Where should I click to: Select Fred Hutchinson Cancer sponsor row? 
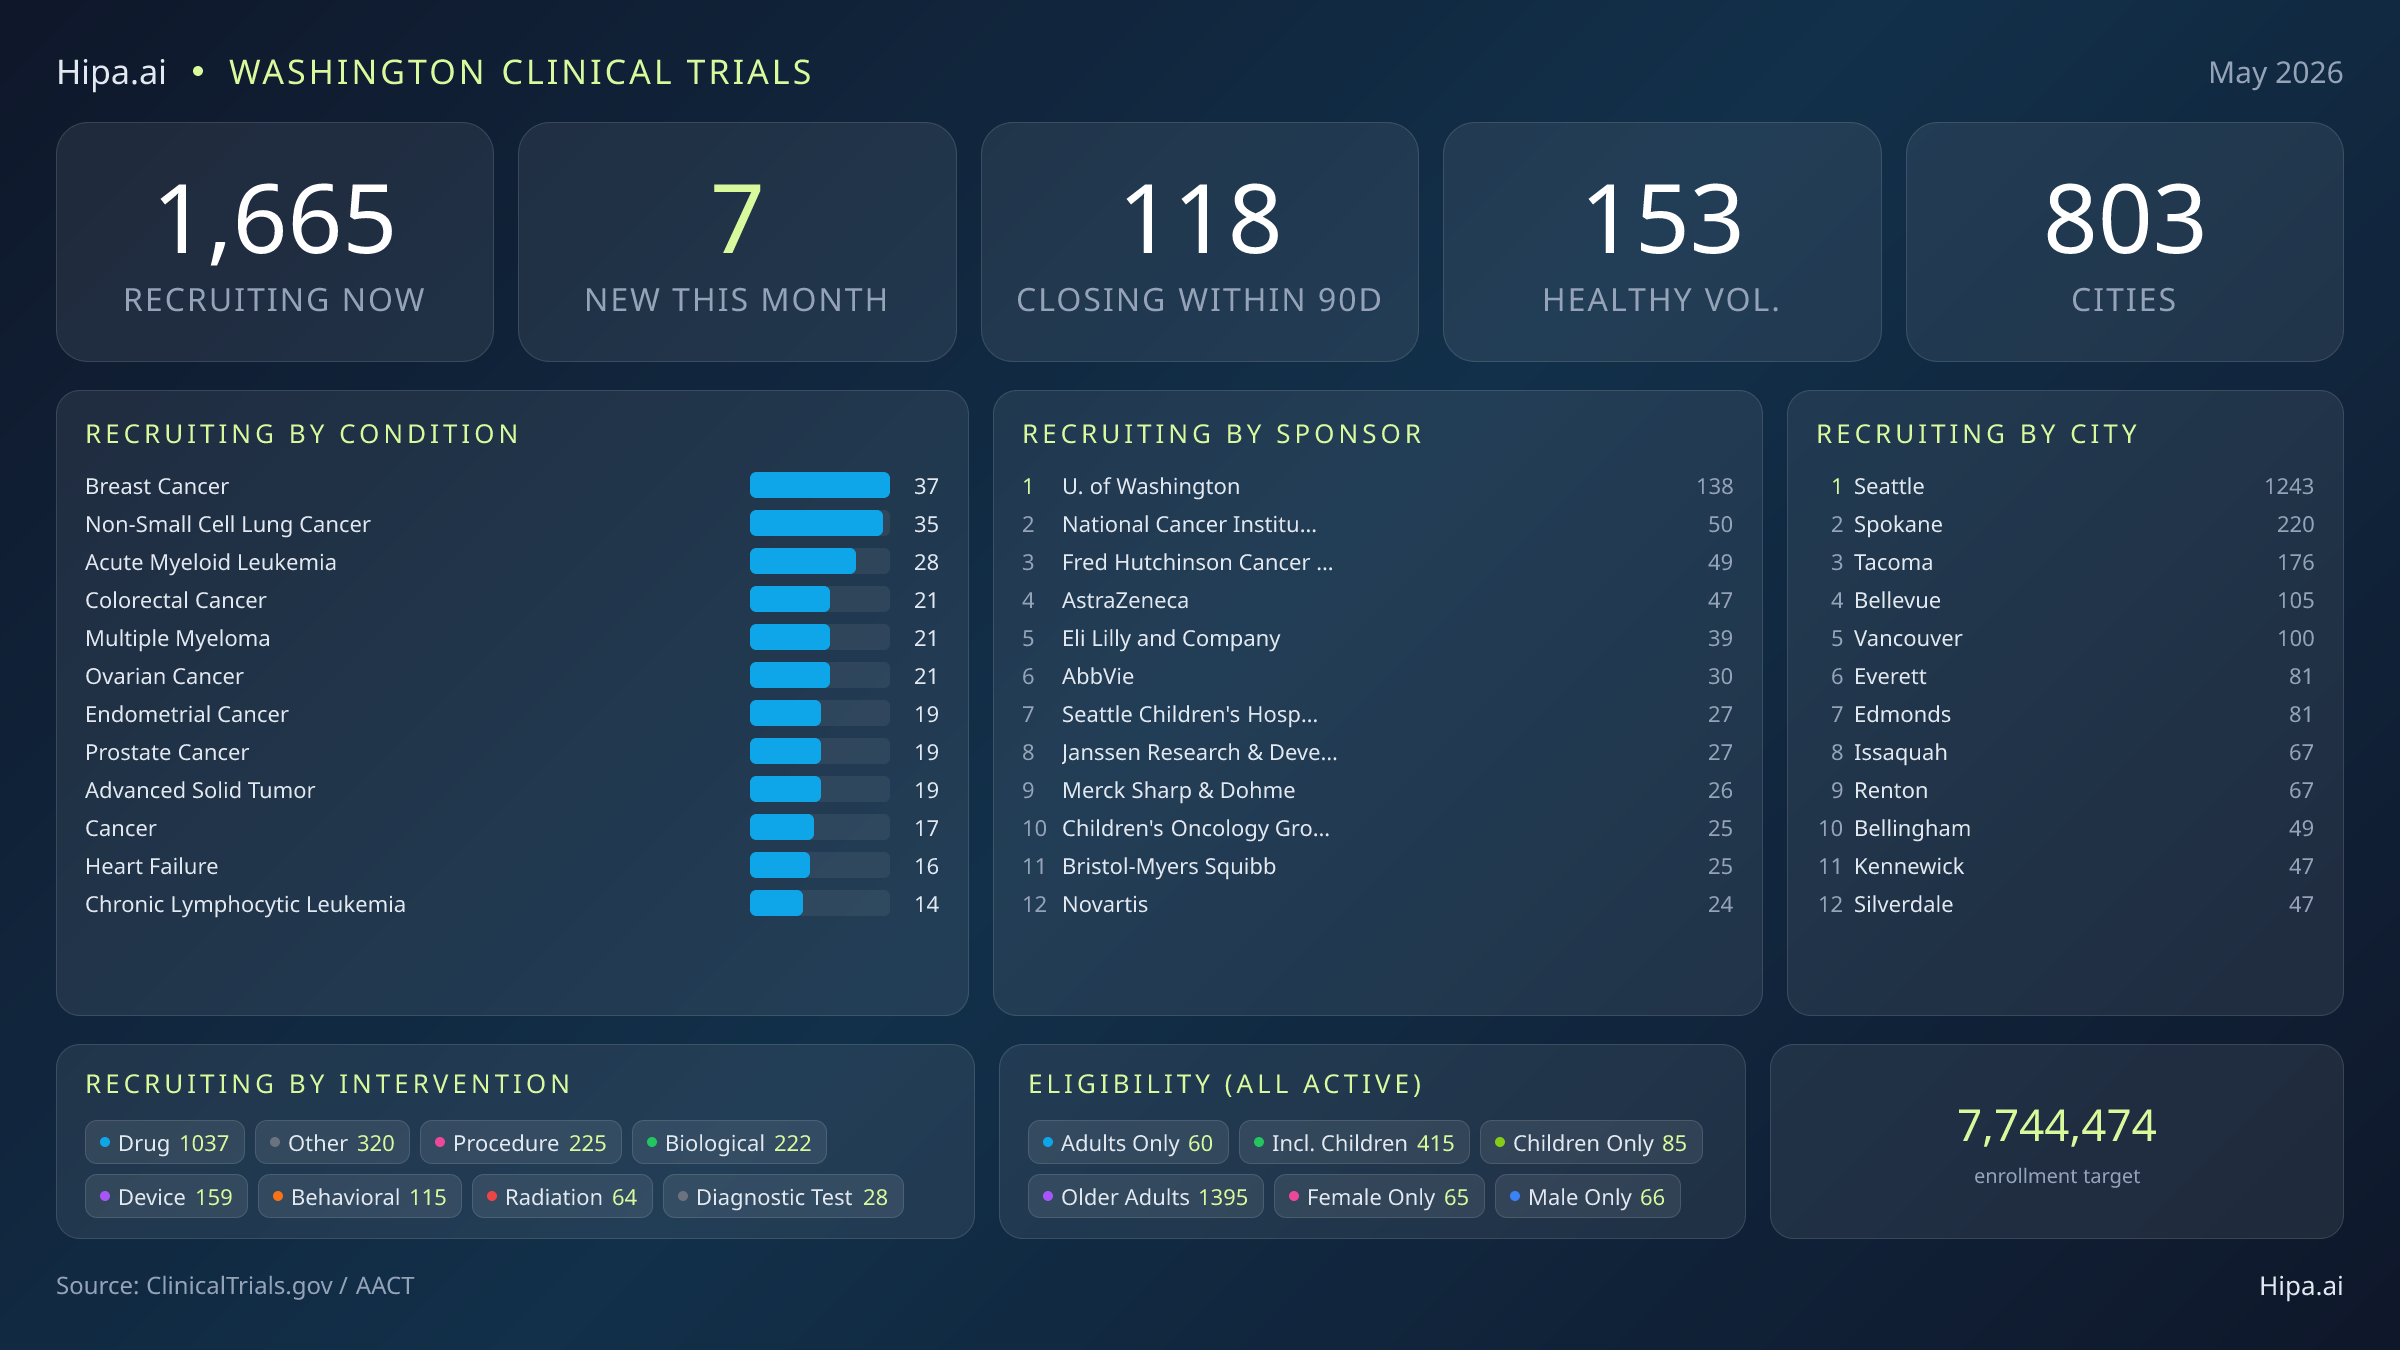(1377, 561)
